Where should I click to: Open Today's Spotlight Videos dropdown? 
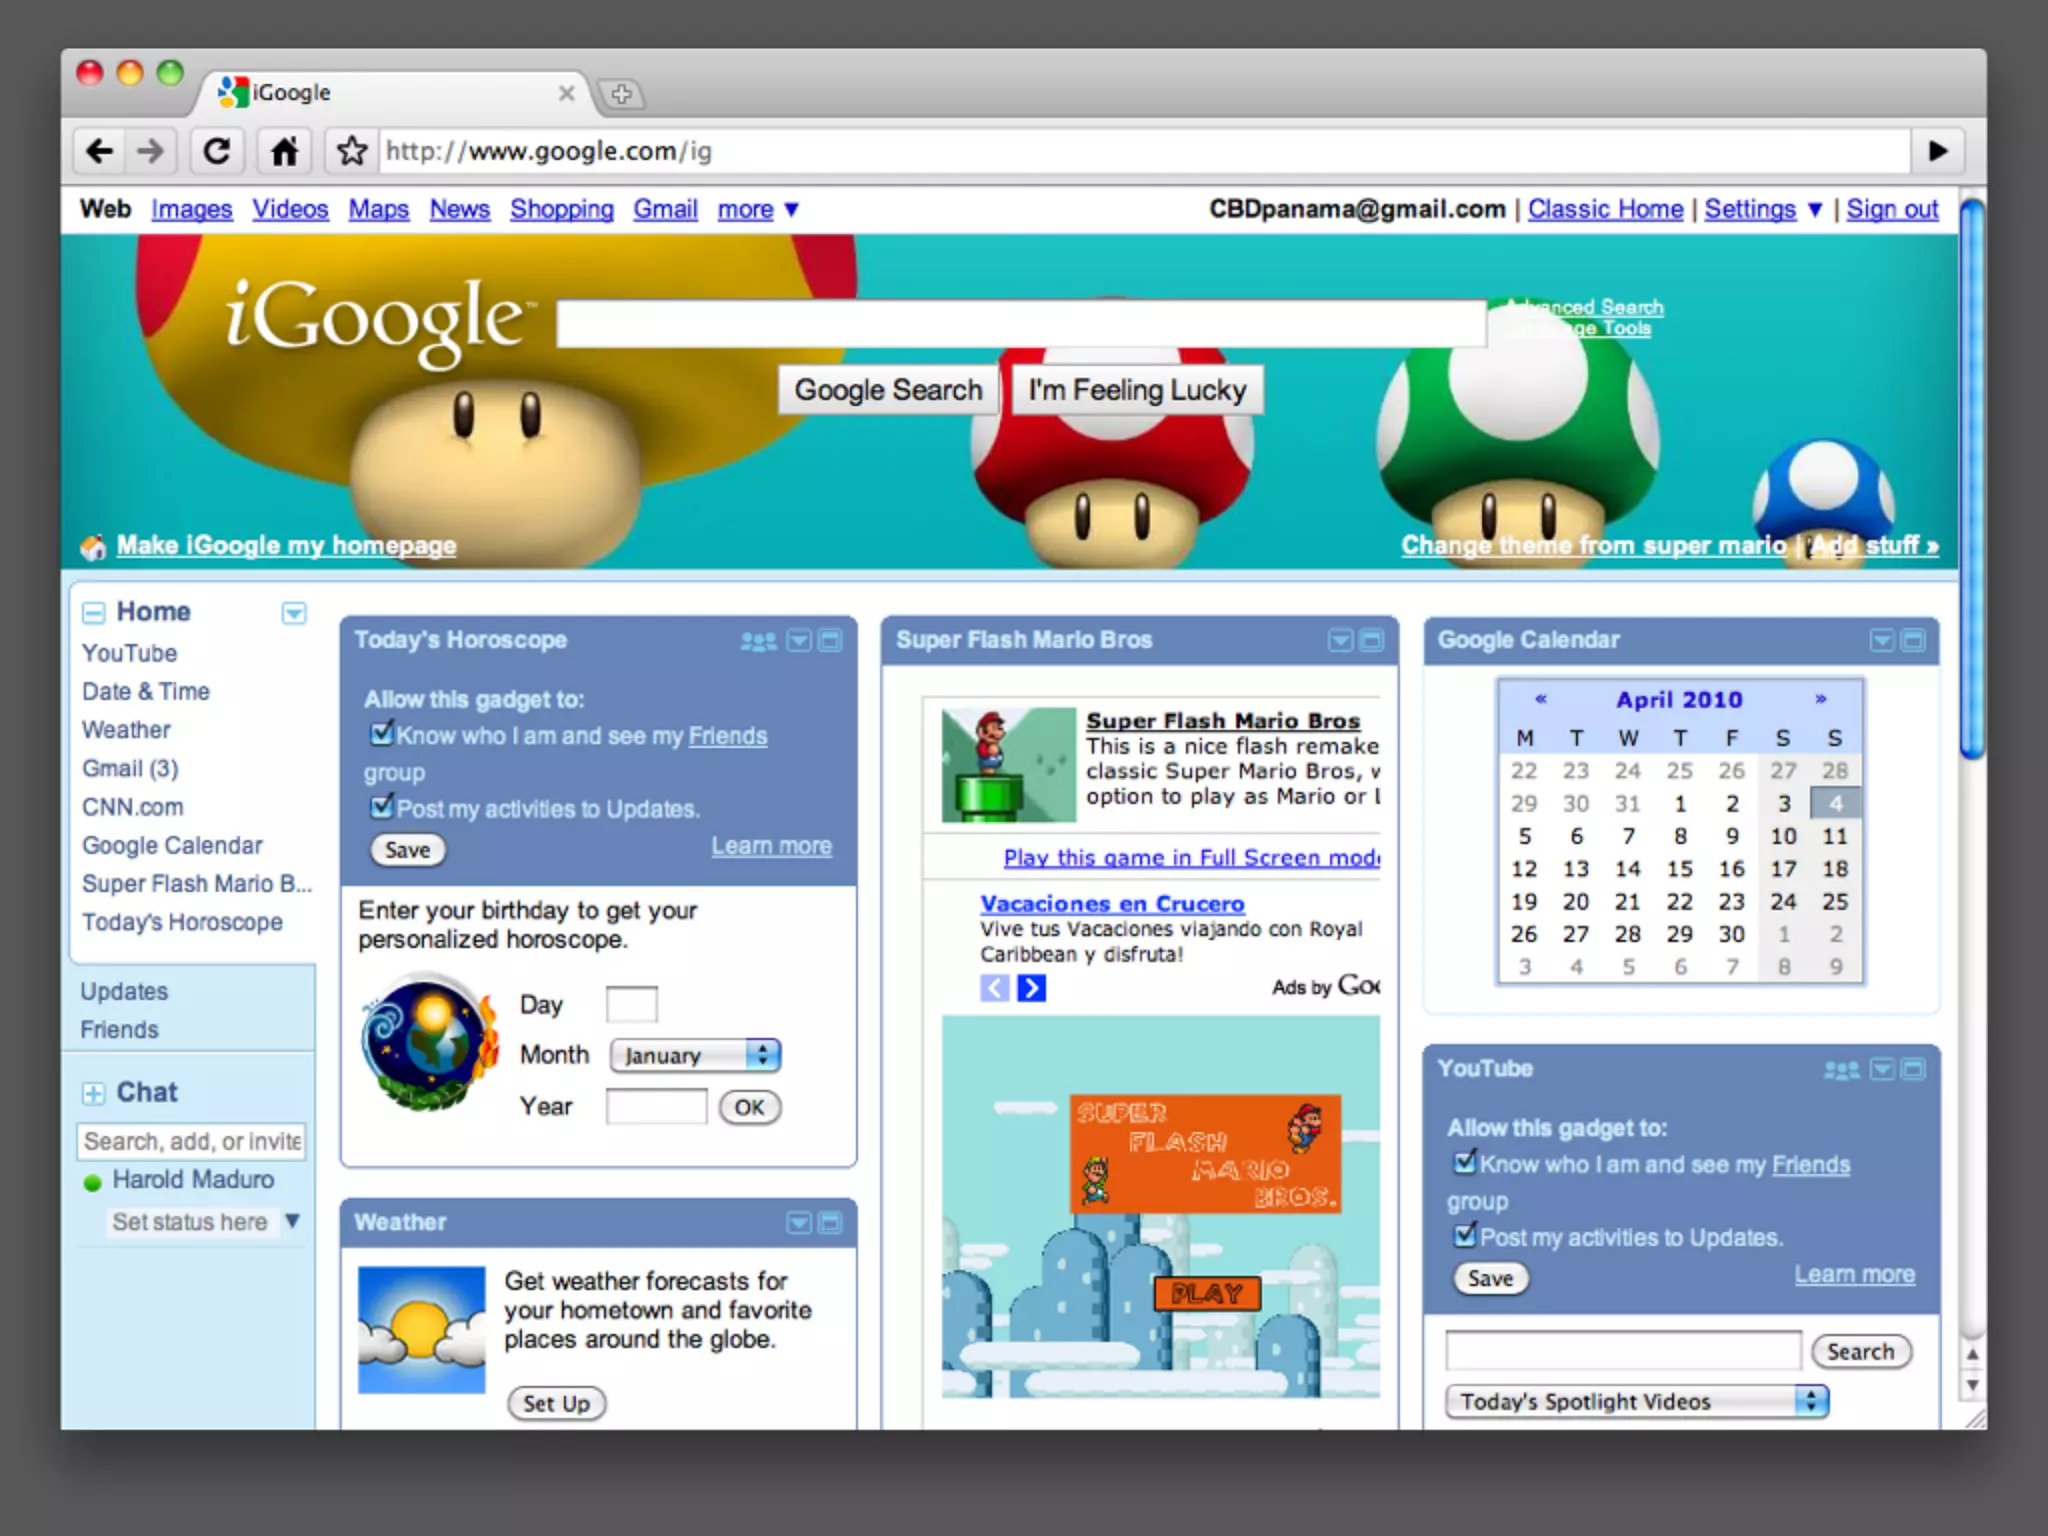pos(1636,1401)
